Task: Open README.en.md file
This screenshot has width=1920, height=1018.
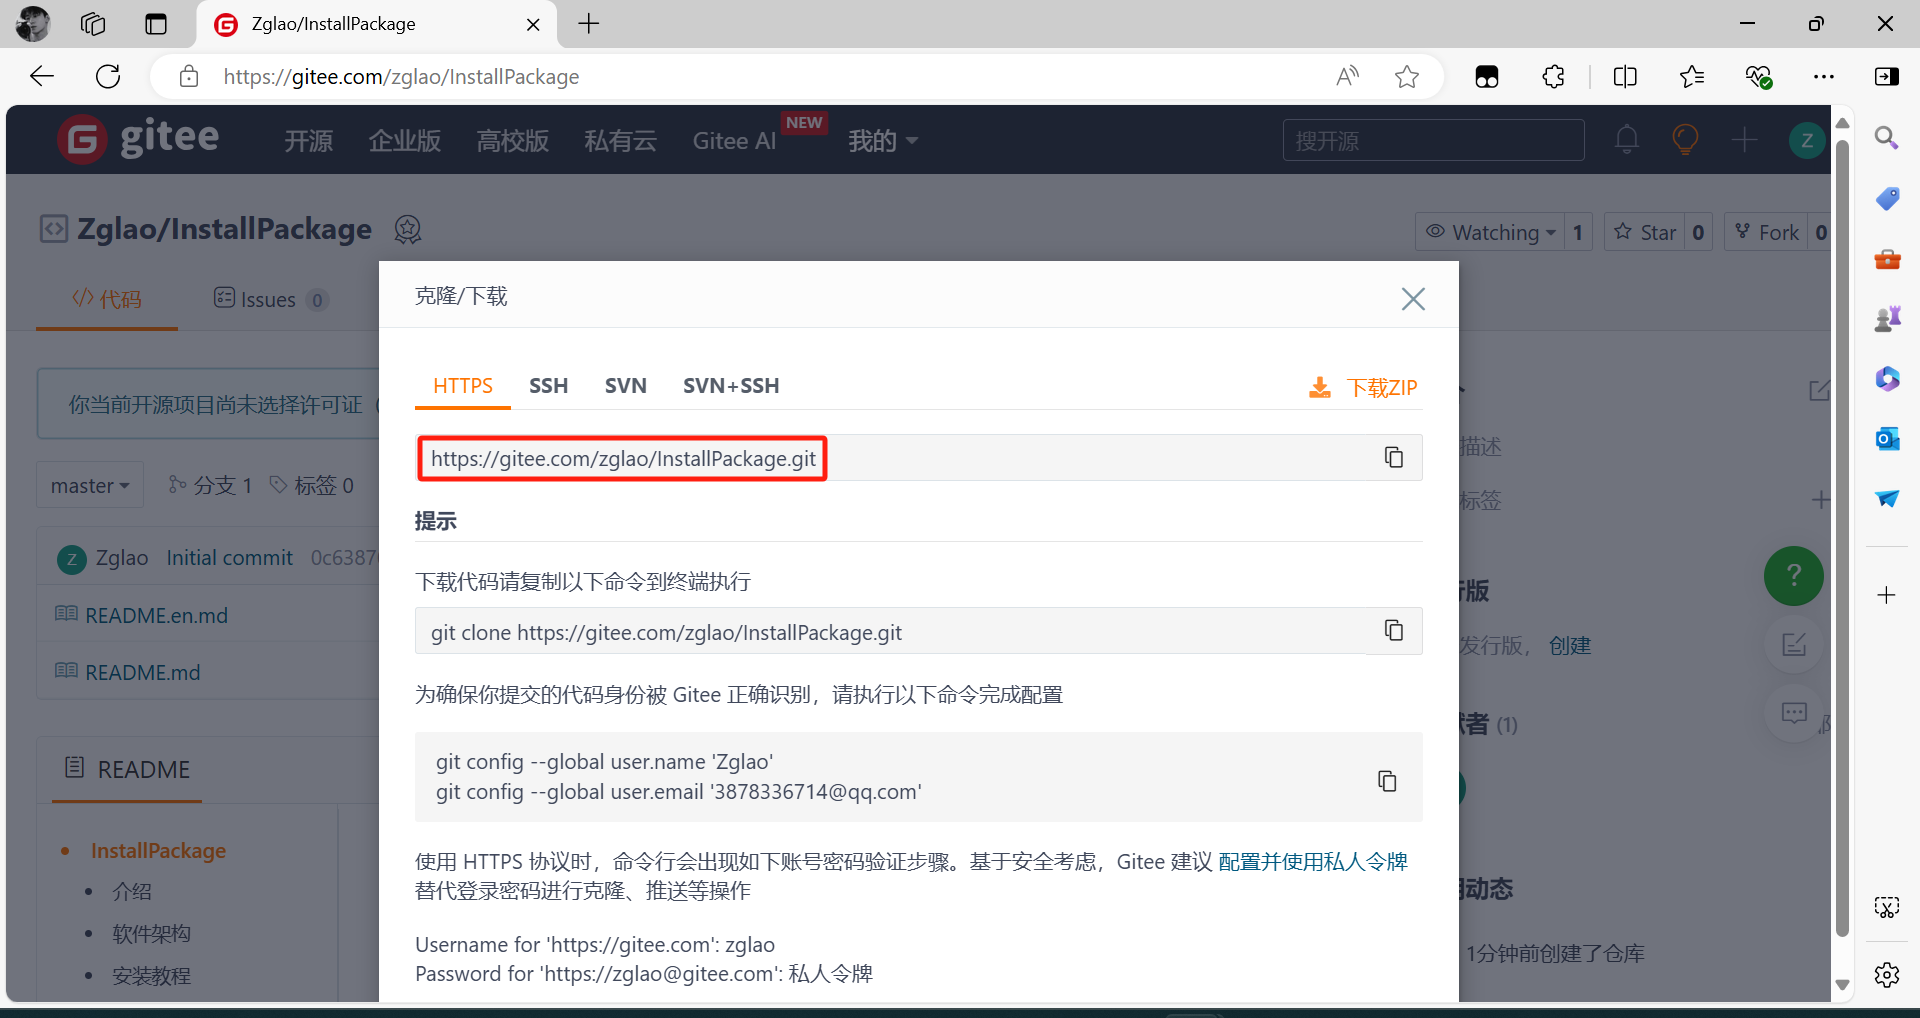Action: coord(156,615)
